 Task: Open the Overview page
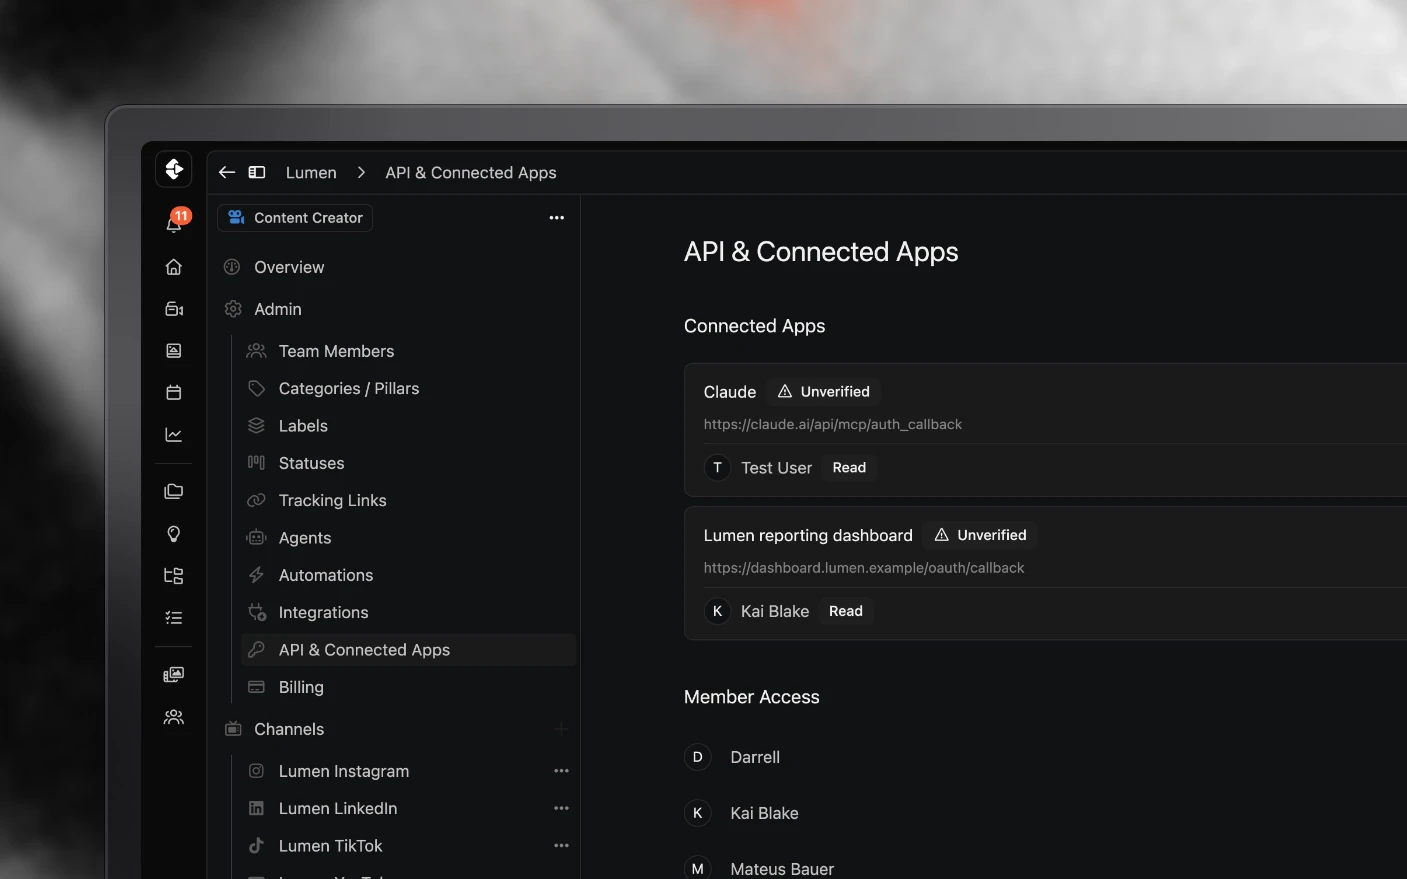289,267
